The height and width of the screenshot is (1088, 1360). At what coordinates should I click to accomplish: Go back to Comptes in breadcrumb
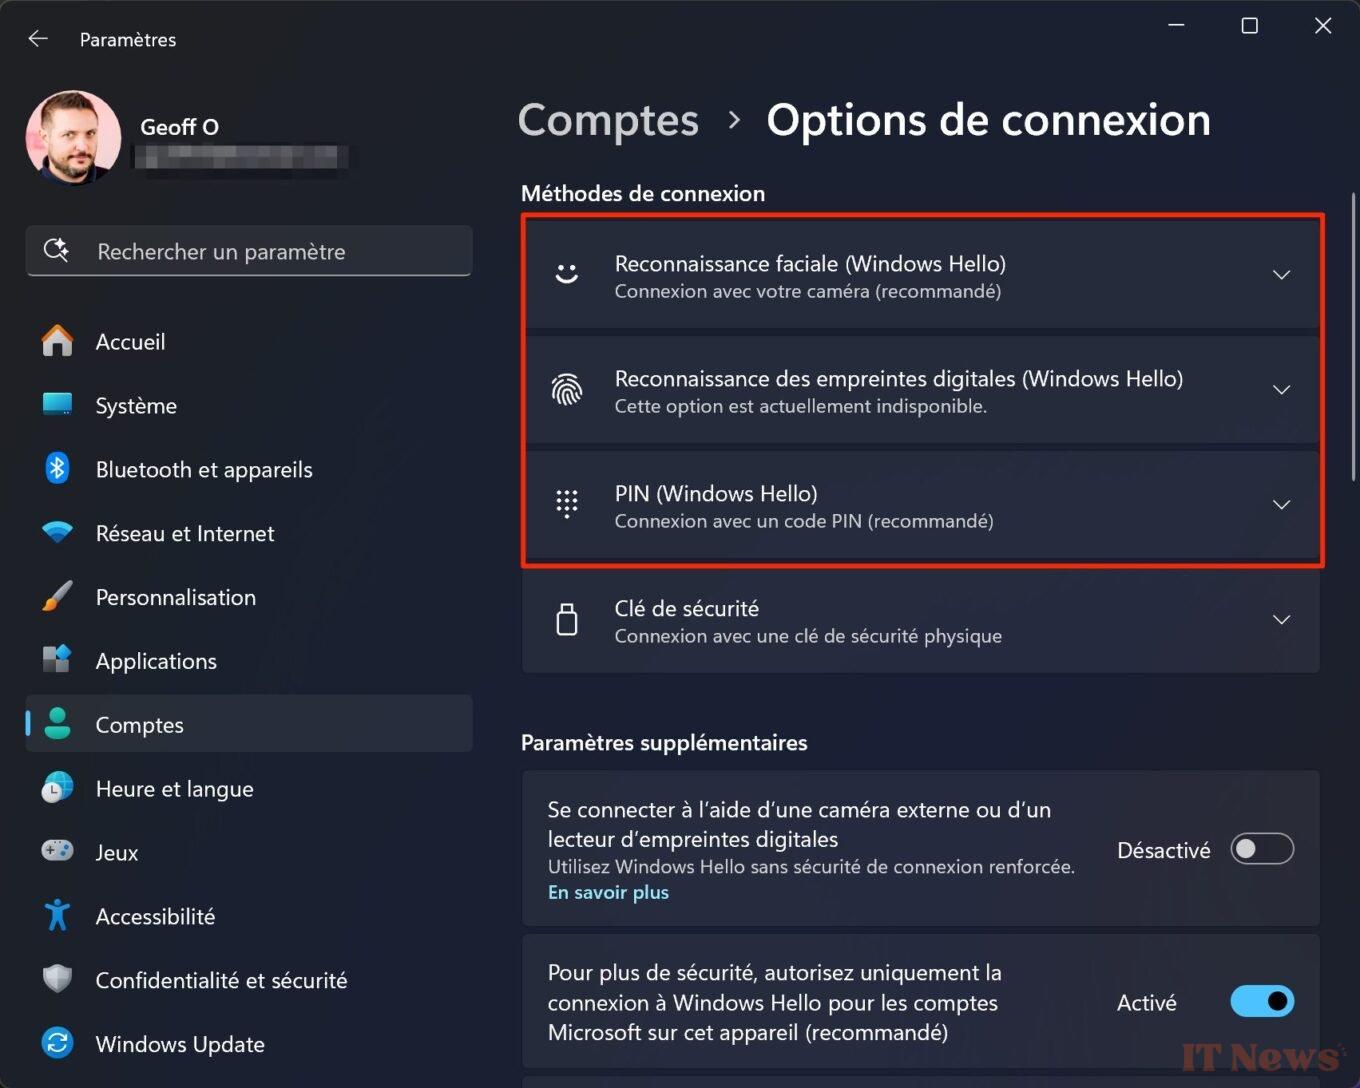(x=608, y=120)
